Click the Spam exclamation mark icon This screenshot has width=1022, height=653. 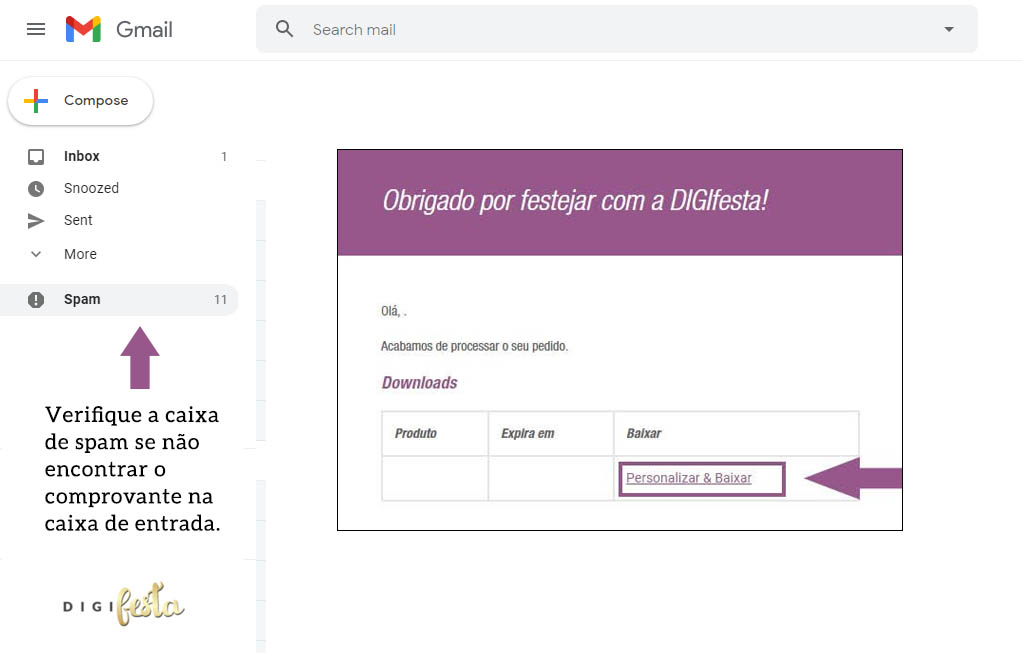tap(36, 300)
